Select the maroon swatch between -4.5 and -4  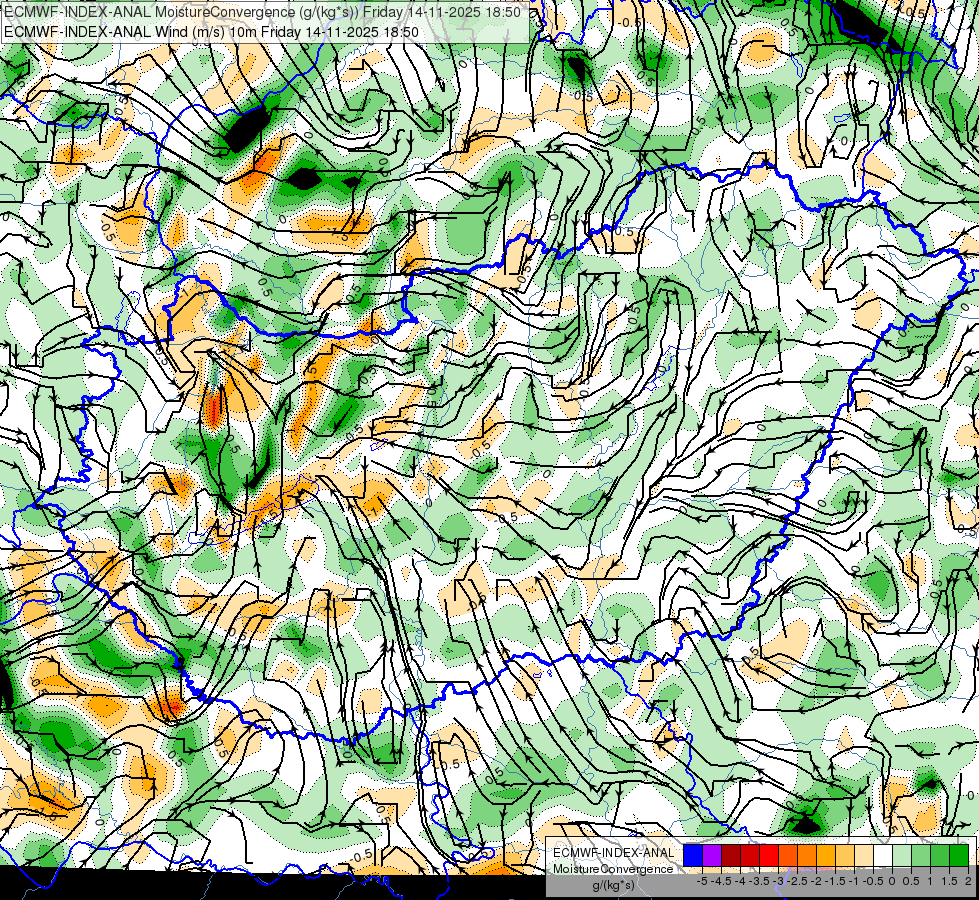click(731, 856)
